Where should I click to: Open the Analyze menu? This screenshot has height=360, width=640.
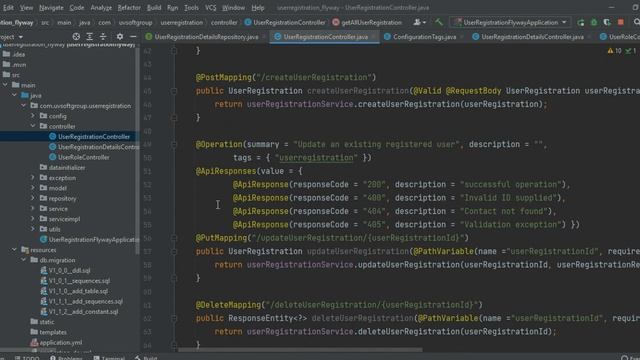[x=101, y=8]
